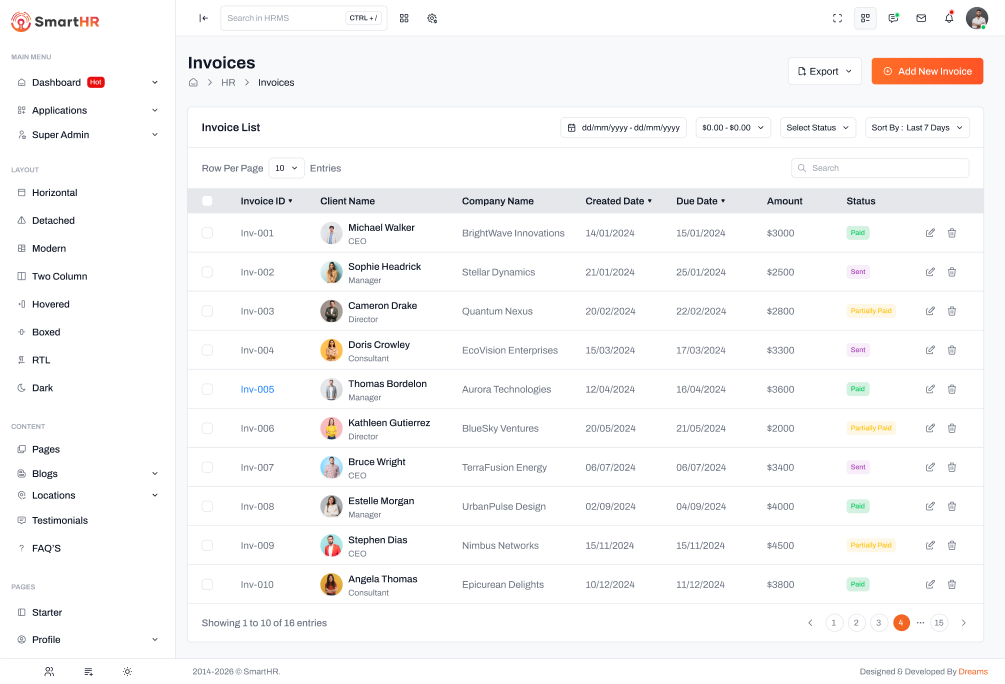Select Testimonials in the sidebar

(59, 521)
